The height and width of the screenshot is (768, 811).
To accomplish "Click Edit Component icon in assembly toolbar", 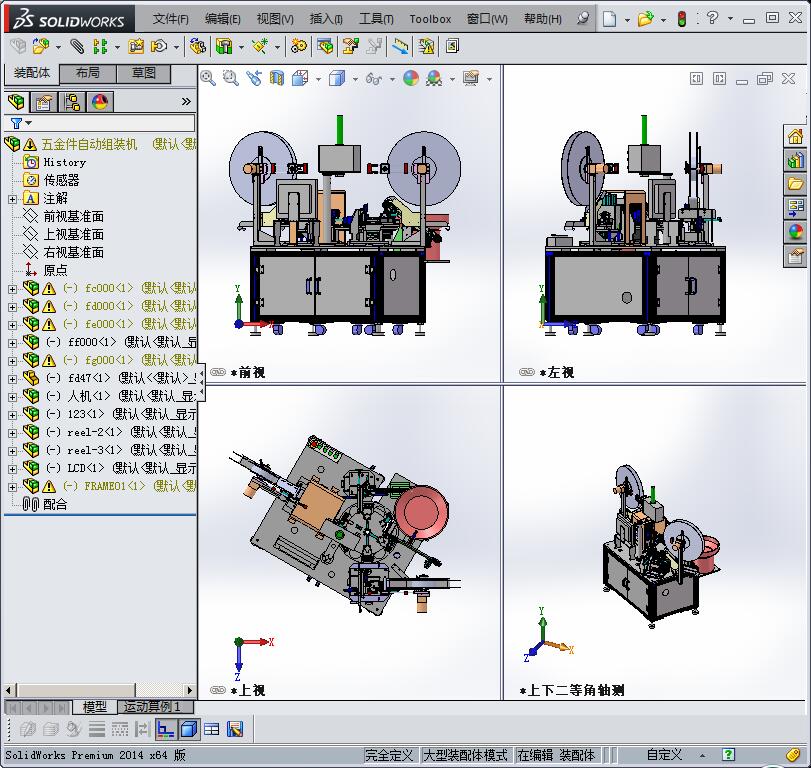I will click(x=18, y=47).
